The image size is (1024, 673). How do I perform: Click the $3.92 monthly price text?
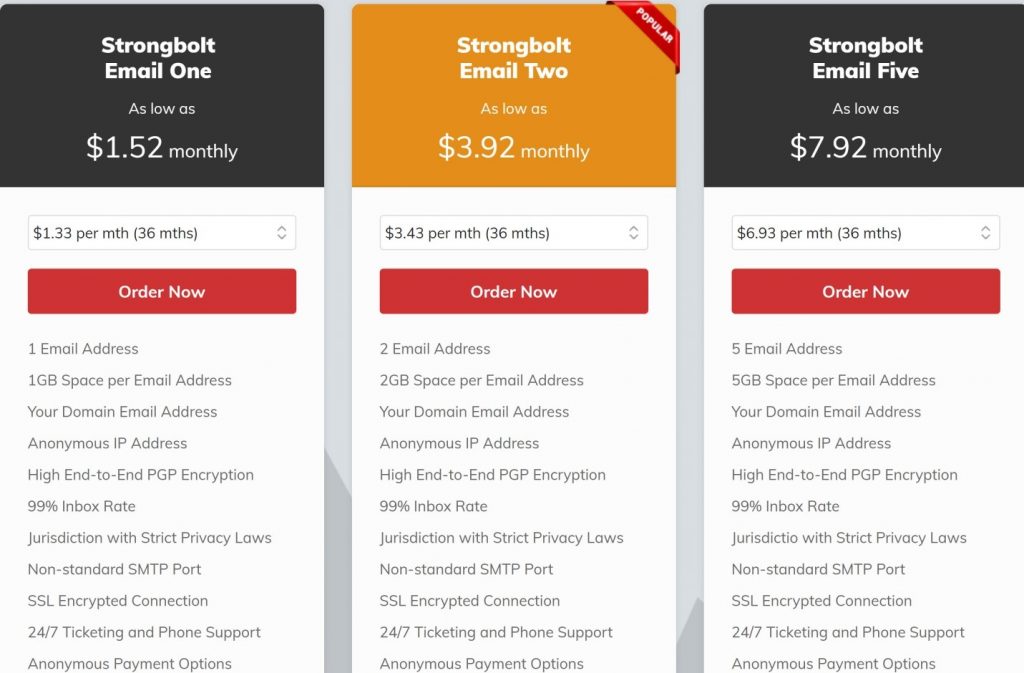513,147
